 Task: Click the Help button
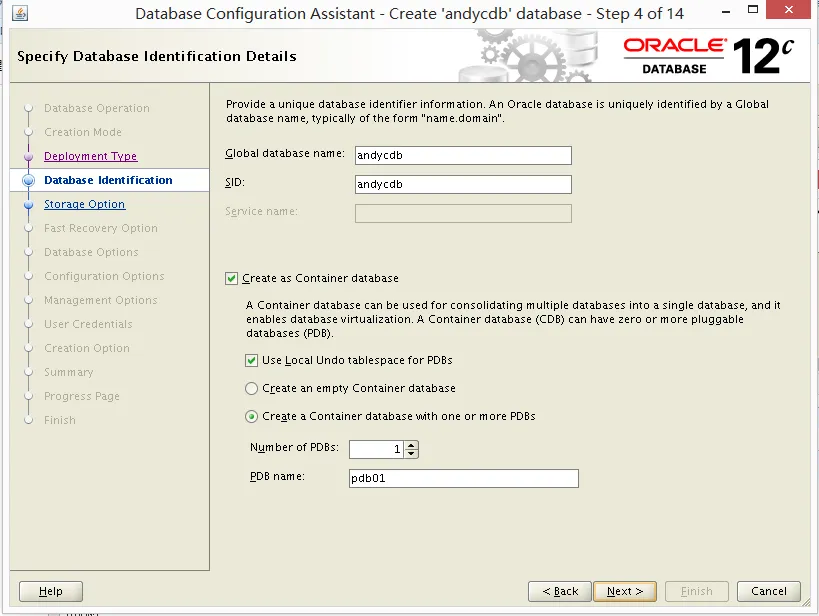tap(51, 591)
